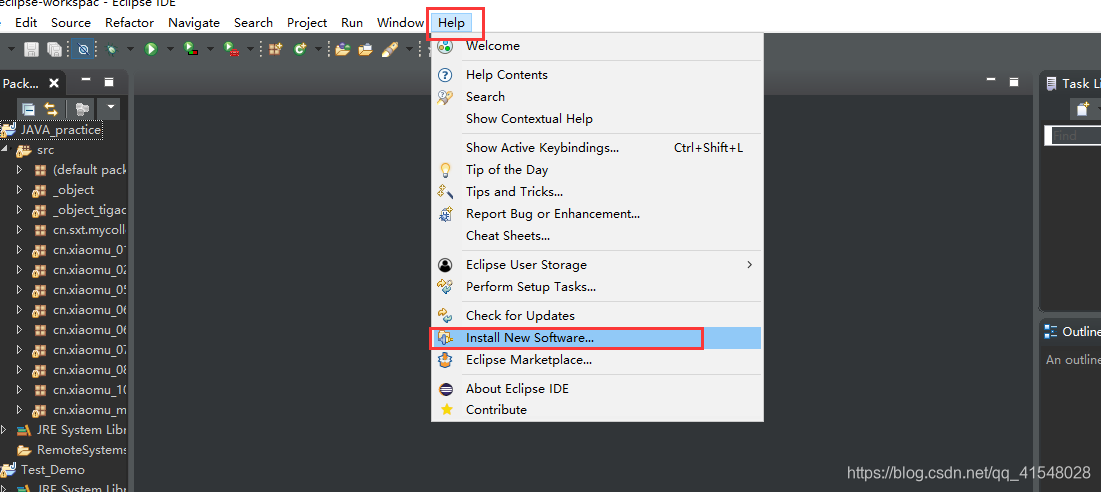The image size is (1101, 492).
Task: Open Package Explorer view menu arrow
Action: click(x=109, y=109)
